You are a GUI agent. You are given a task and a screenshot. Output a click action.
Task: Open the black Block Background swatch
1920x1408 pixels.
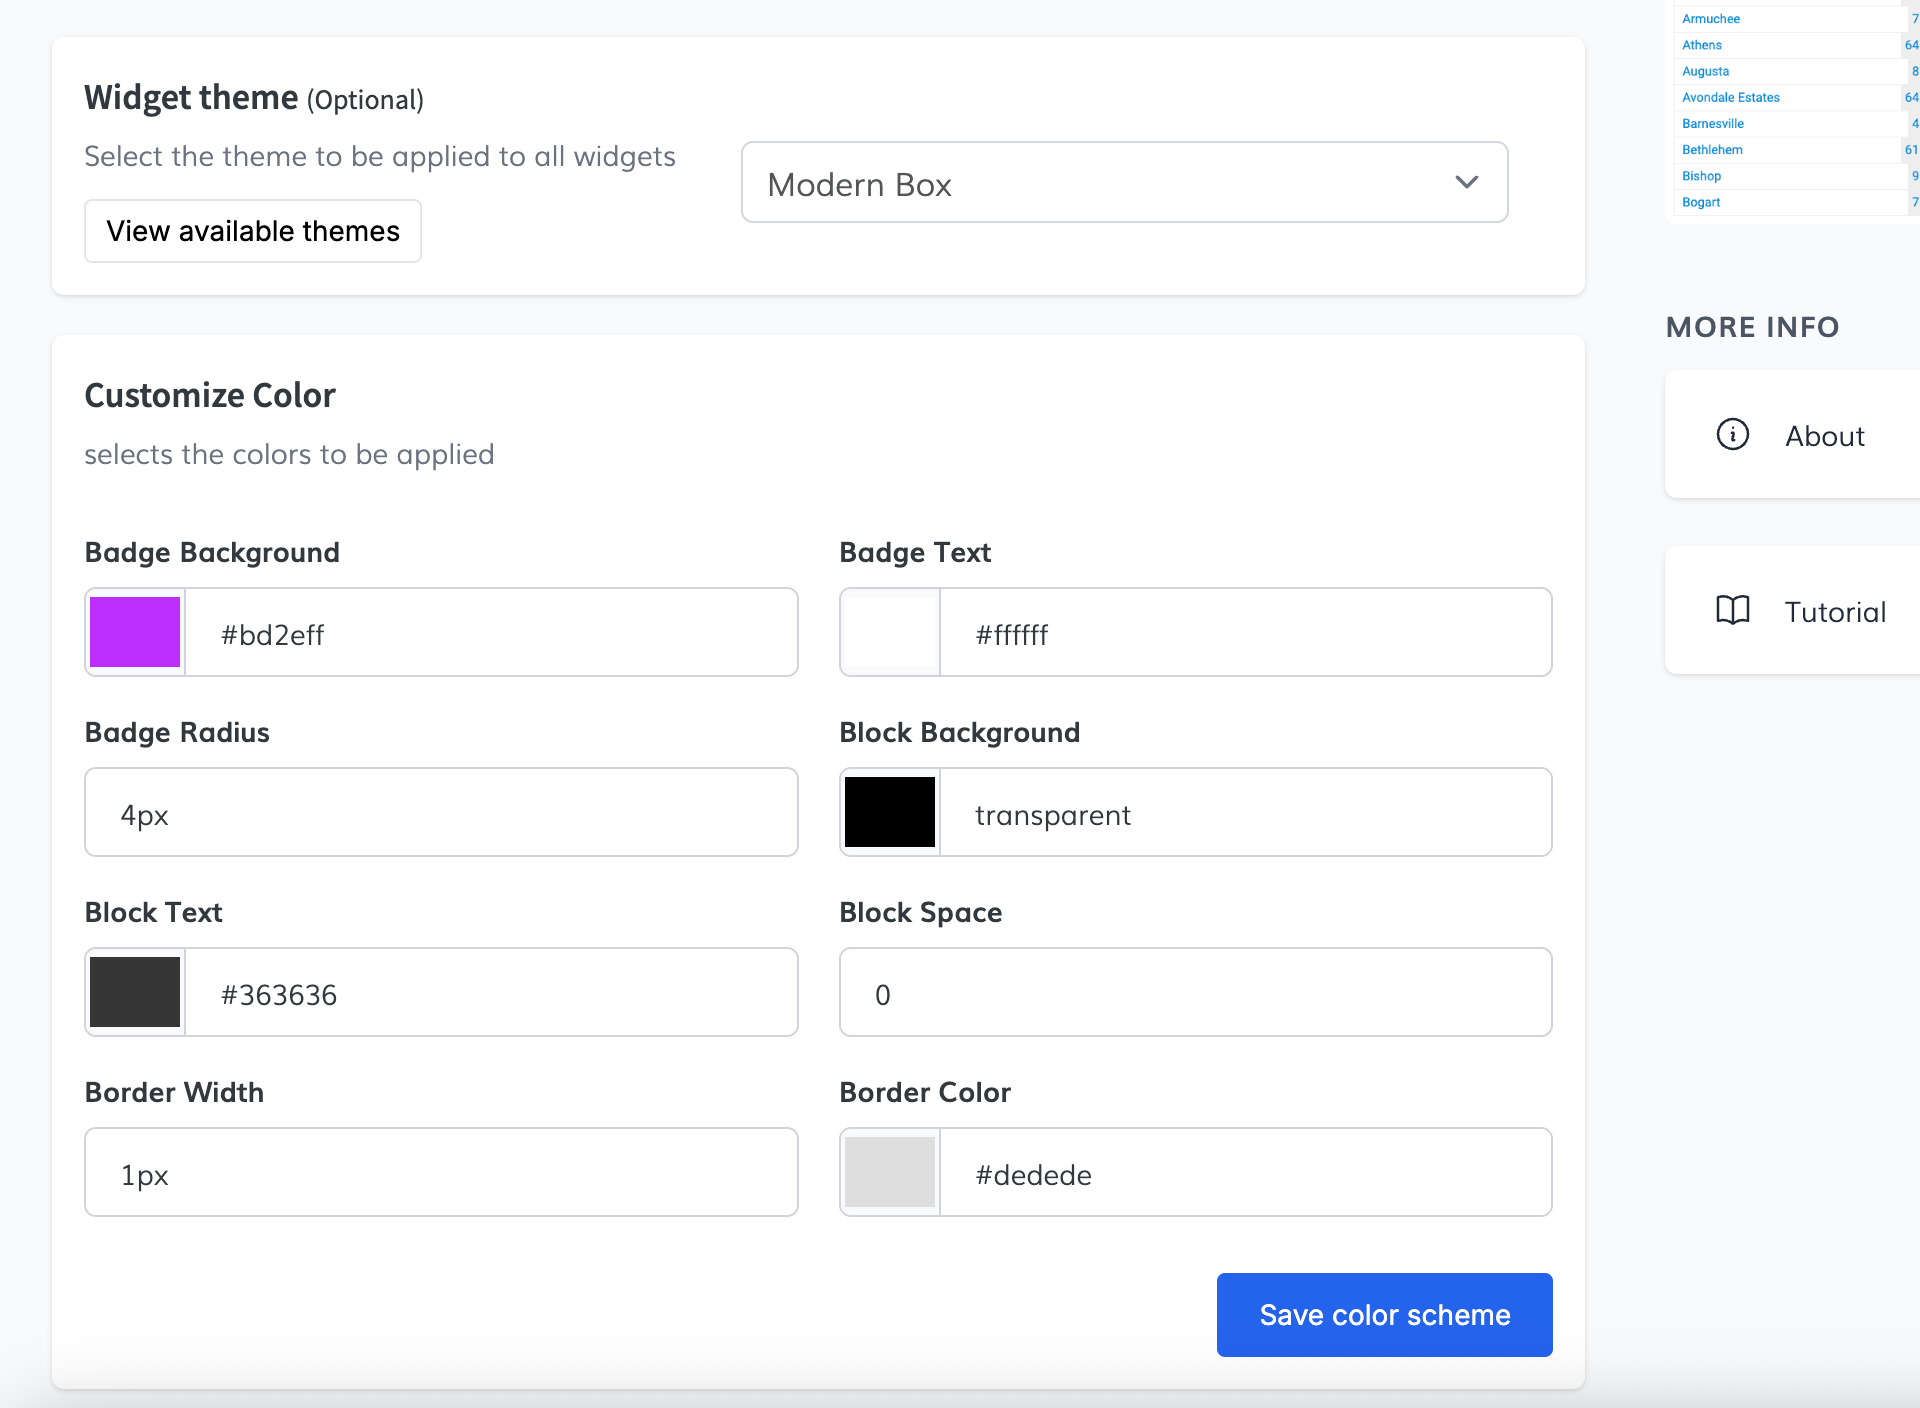tap(890, 812)
